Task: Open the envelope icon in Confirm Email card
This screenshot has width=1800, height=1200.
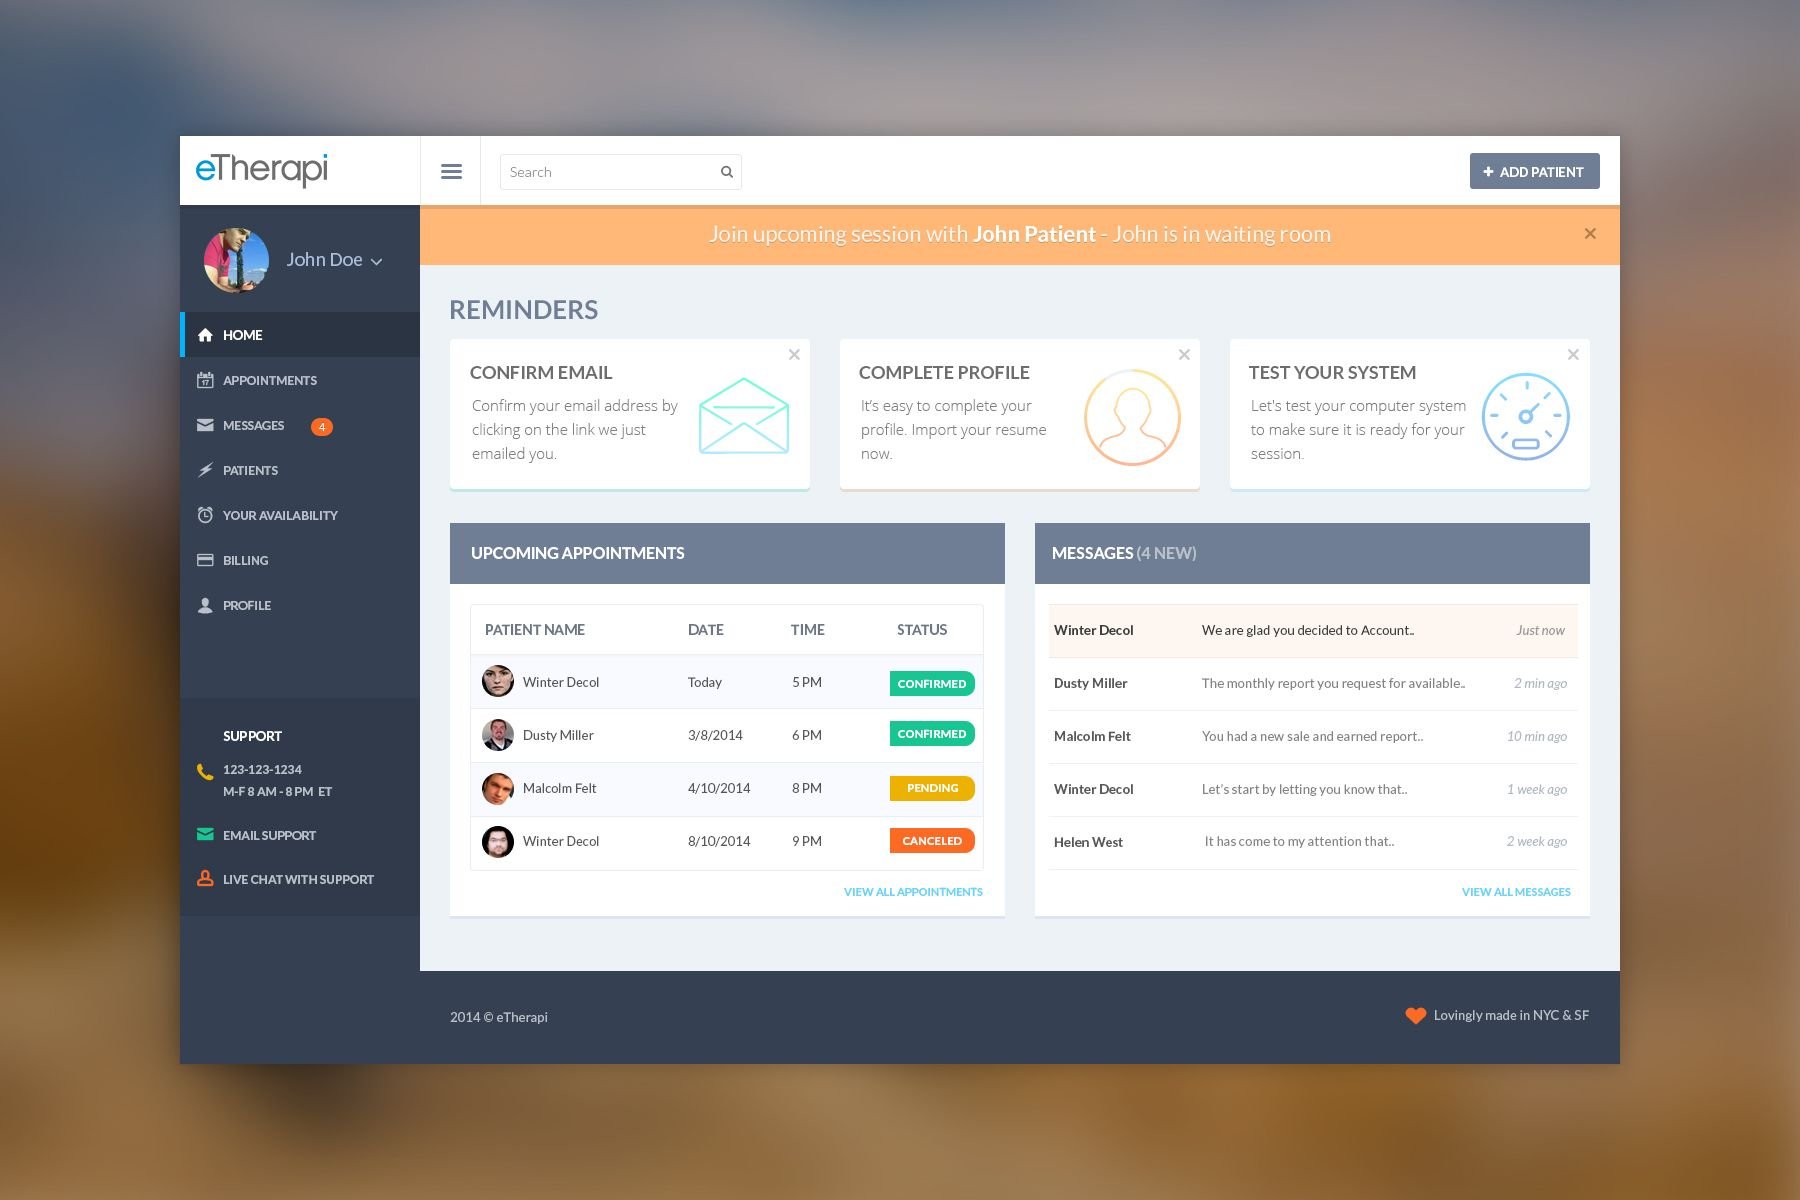Action: tap(744, 416)
